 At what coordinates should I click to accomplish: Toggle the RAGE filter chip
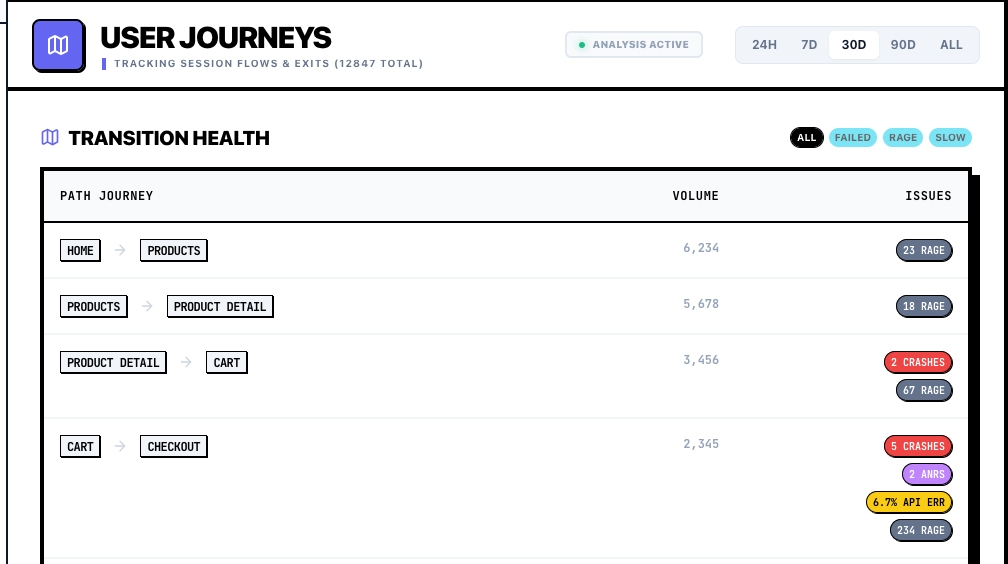(x=903, y=138)
